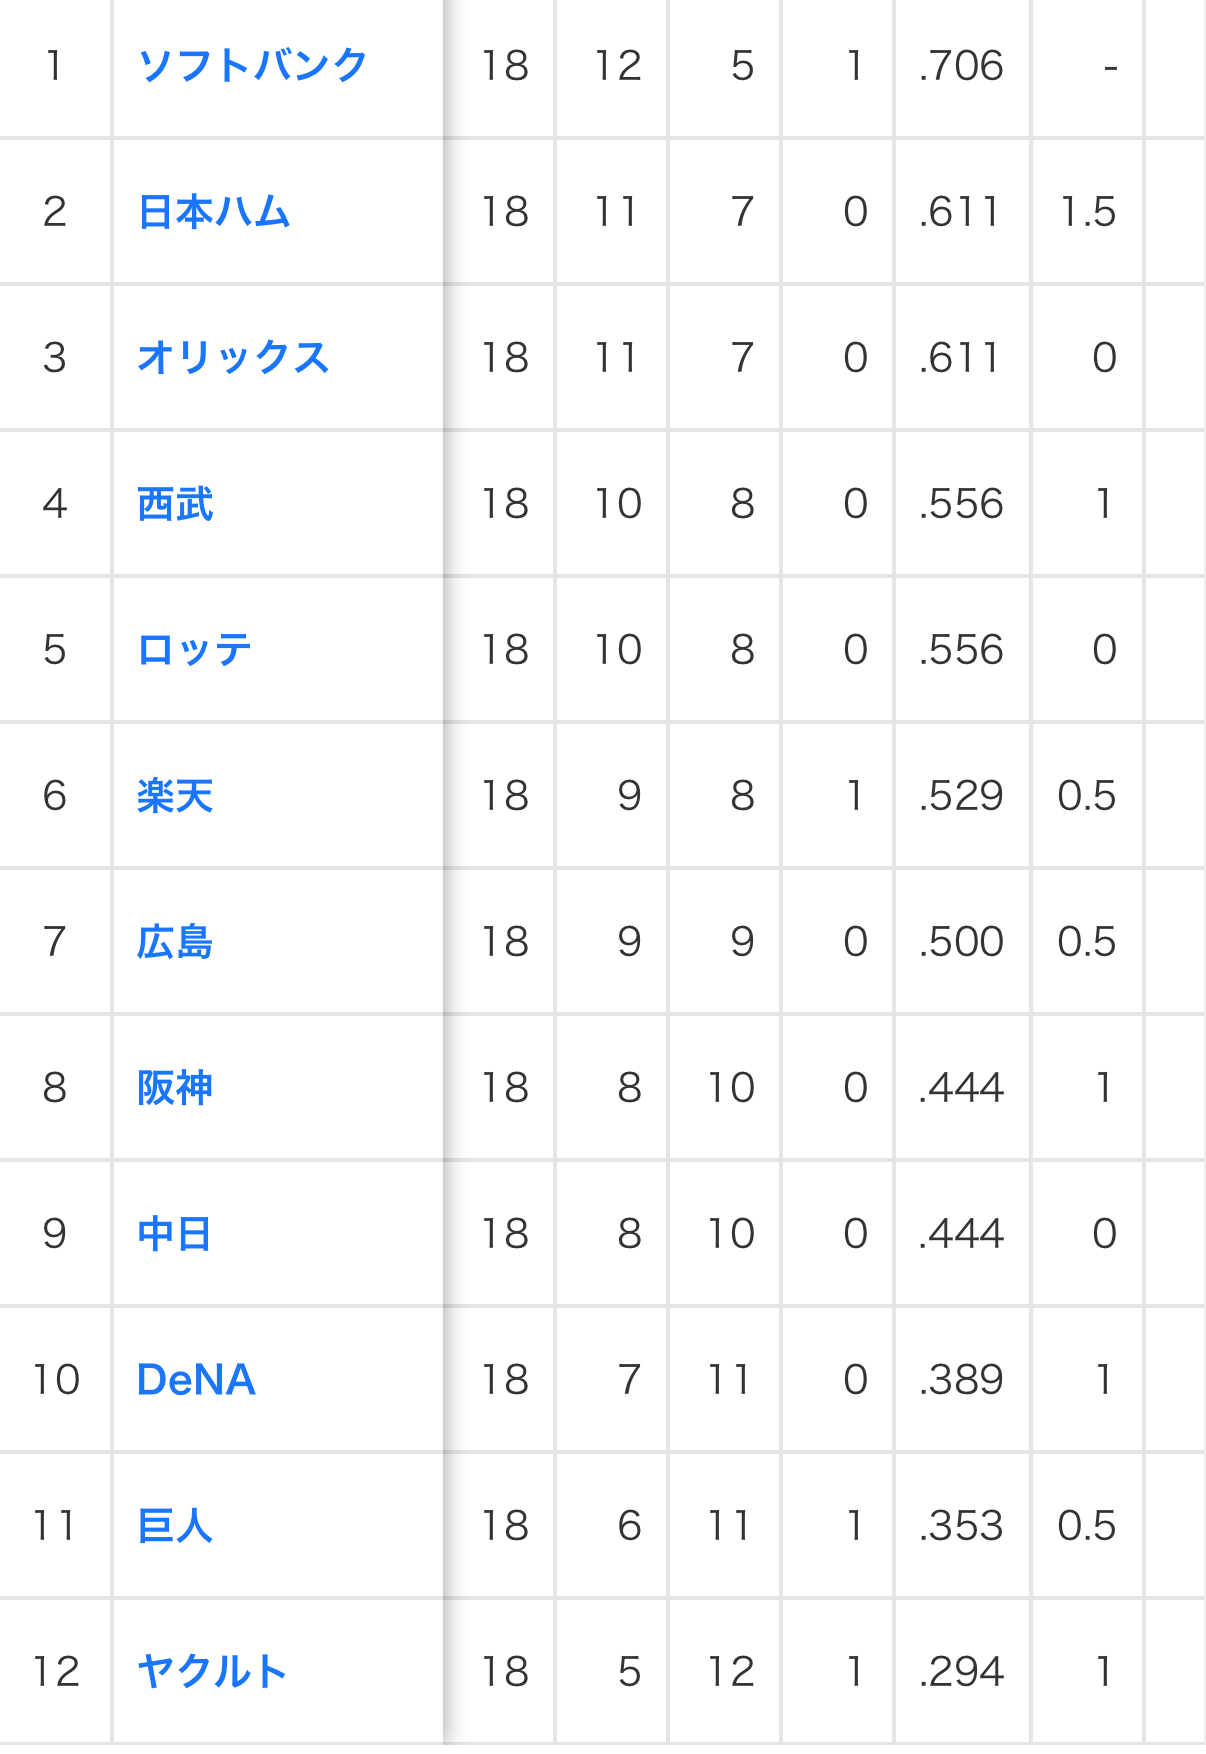Open the 西武 team page

(x=175, y=504)
